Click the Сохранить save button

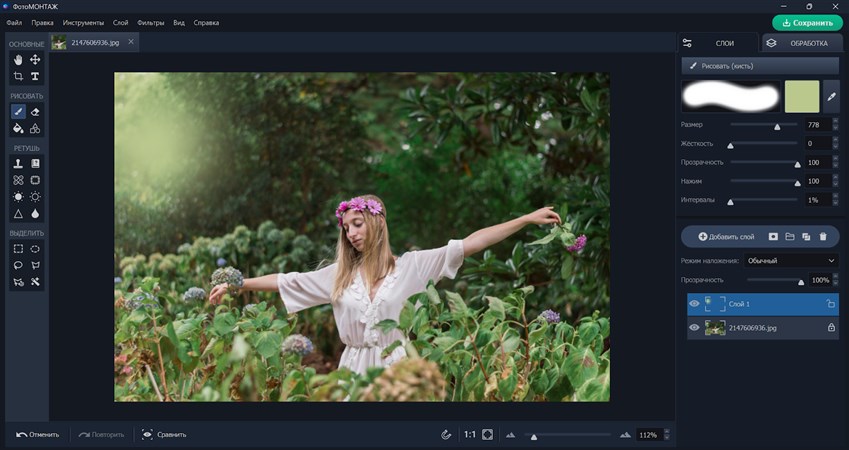(x=807, y=22)
